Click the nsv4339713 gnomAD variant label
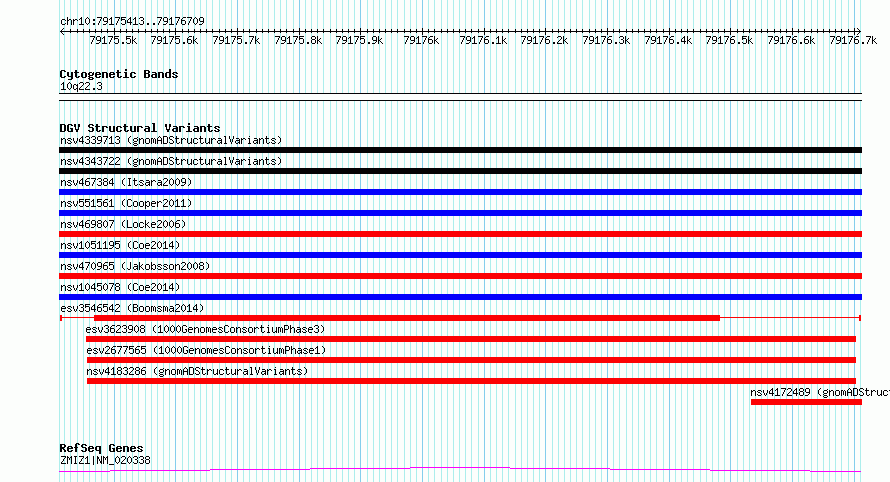This screenshot has height=482, width=890. click(x=171, y=140)
